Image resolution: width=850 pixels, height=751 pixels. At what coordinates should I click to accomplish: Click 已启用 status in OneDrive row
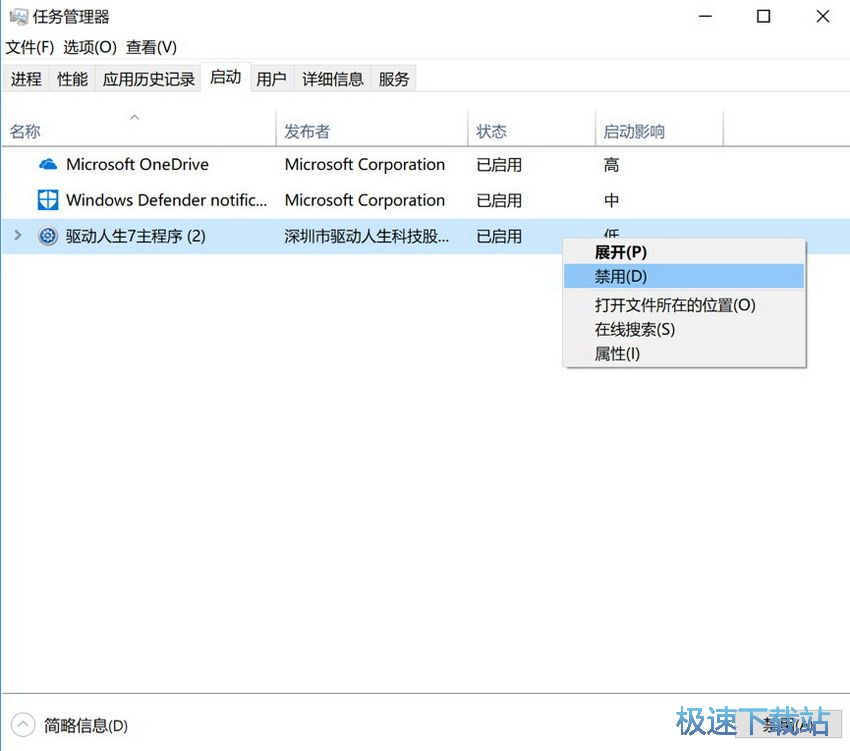click(x=499, y=164)
